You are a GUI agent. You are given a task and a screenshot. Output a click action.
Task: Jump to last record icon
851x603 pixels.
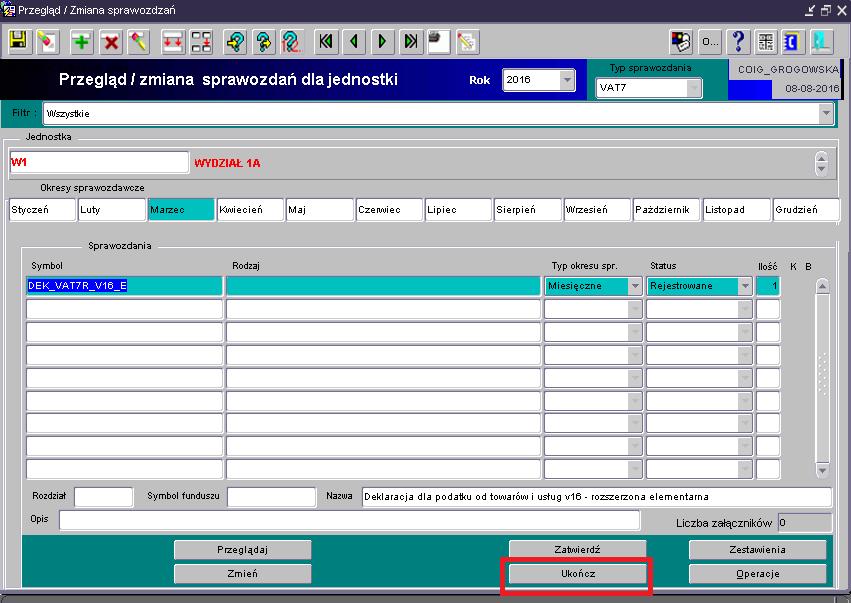pyautogui.click(x=411, y=41)
